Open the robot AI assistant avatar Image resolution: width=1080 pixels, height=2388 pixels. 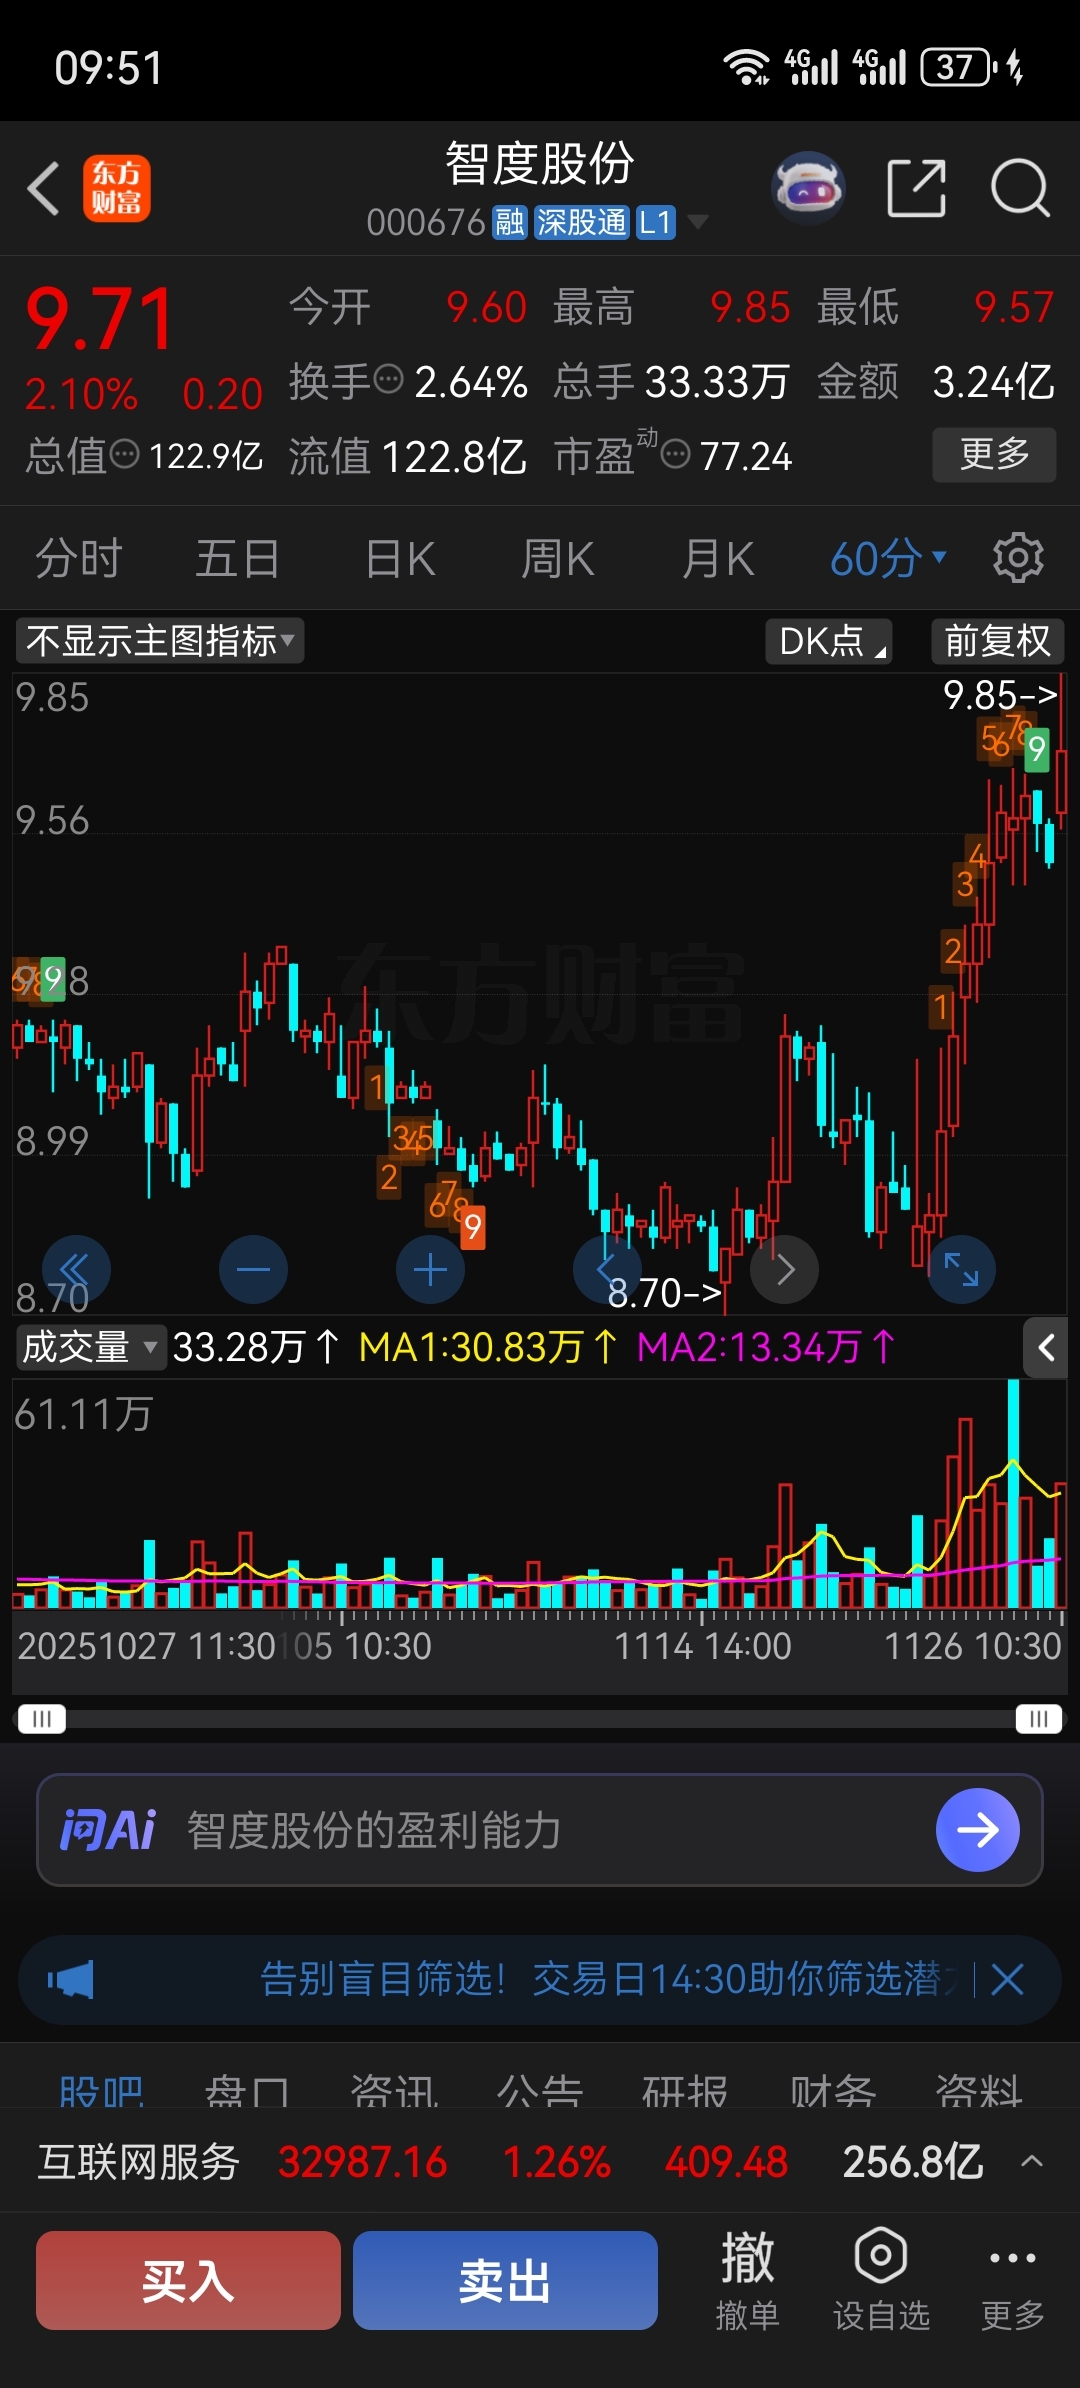[x=809, y=187]
